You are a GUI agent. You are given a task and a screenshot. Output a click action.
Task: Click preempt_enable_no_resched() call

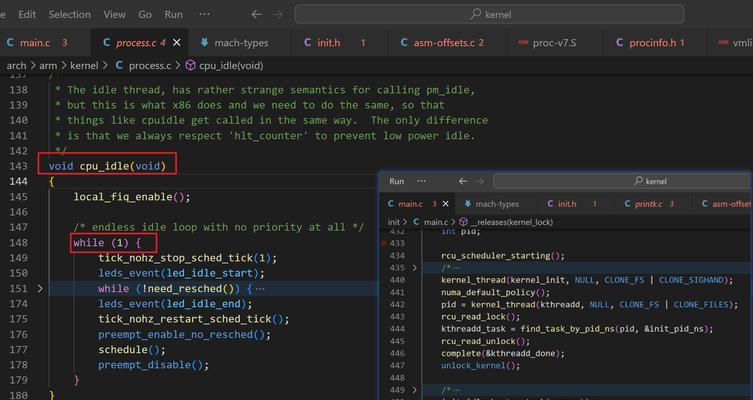[x=184, y=335]
